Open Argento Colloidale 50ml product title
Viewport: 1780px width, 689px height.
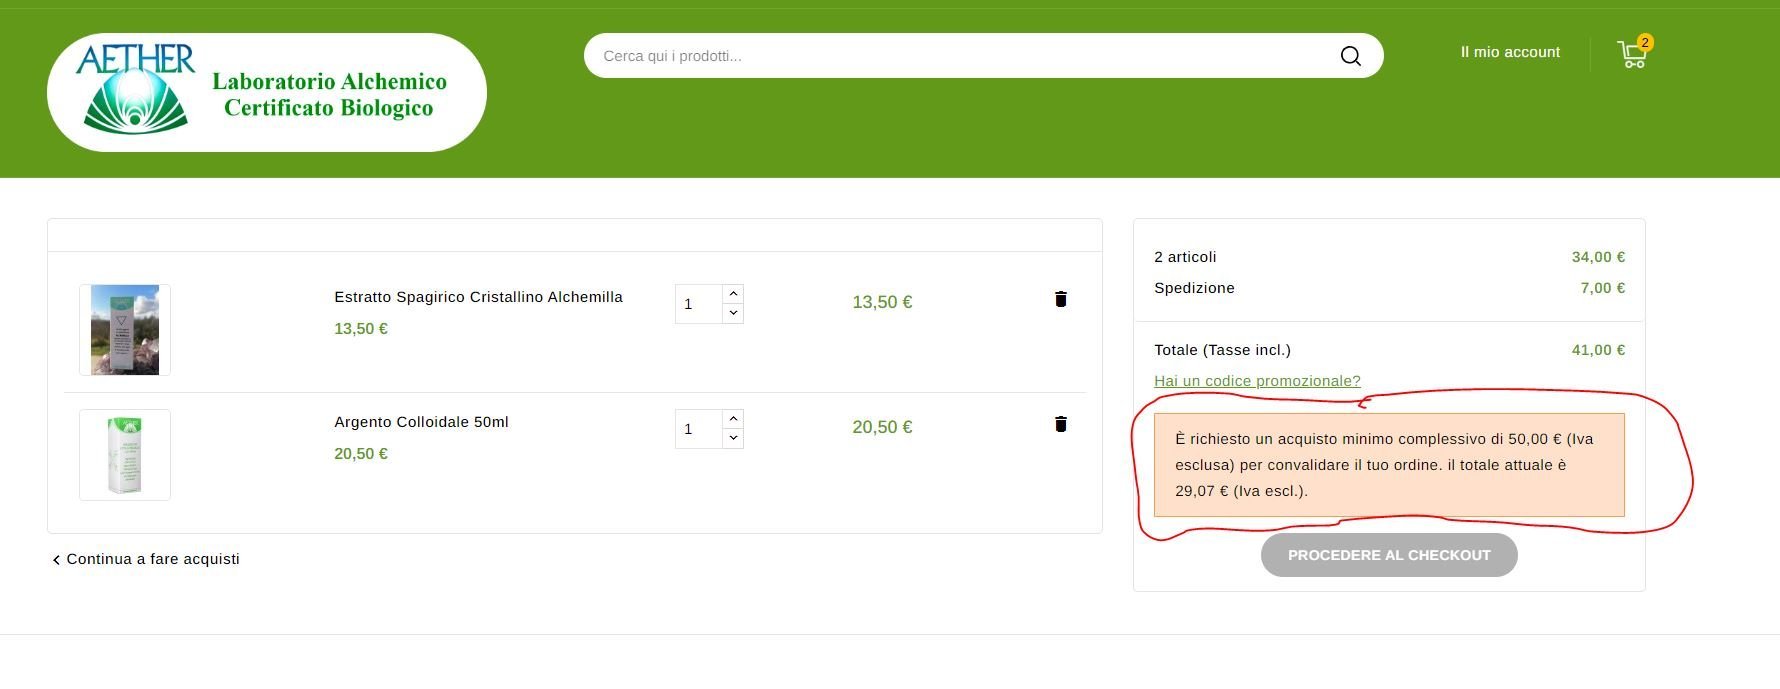pos(421,422)
